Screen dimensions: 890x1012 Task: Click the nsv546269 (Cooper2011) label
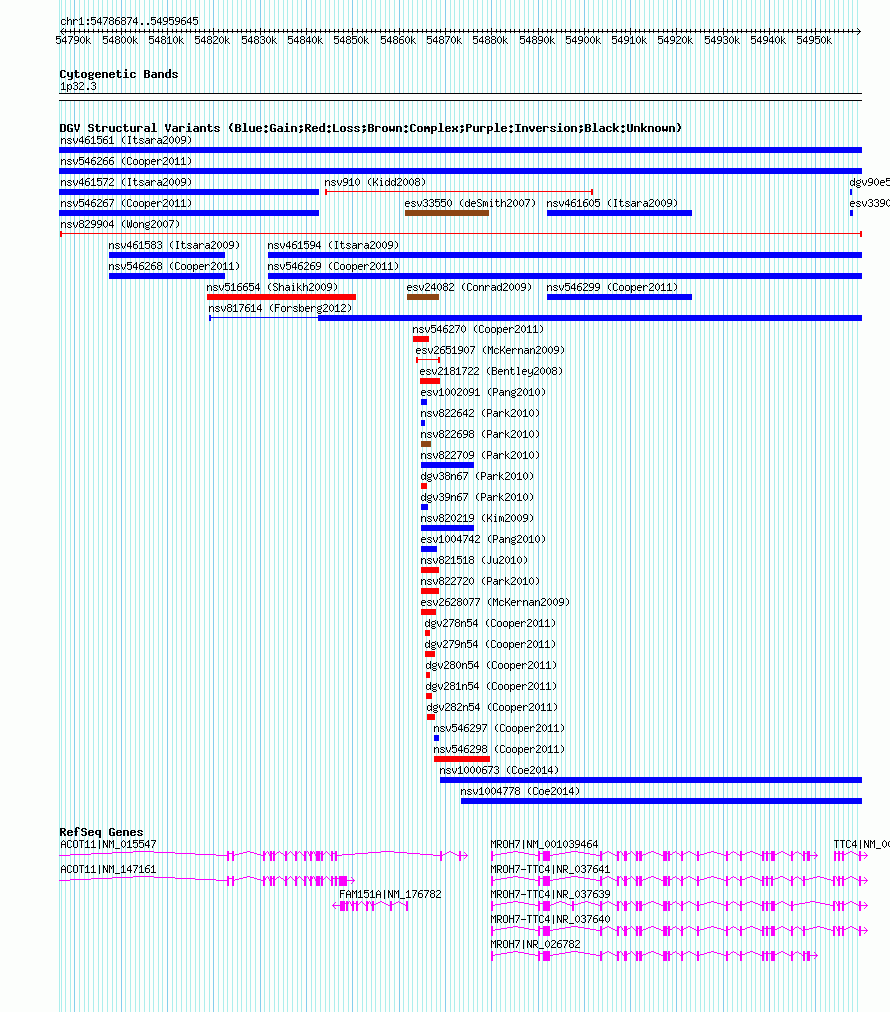(333, 266)
